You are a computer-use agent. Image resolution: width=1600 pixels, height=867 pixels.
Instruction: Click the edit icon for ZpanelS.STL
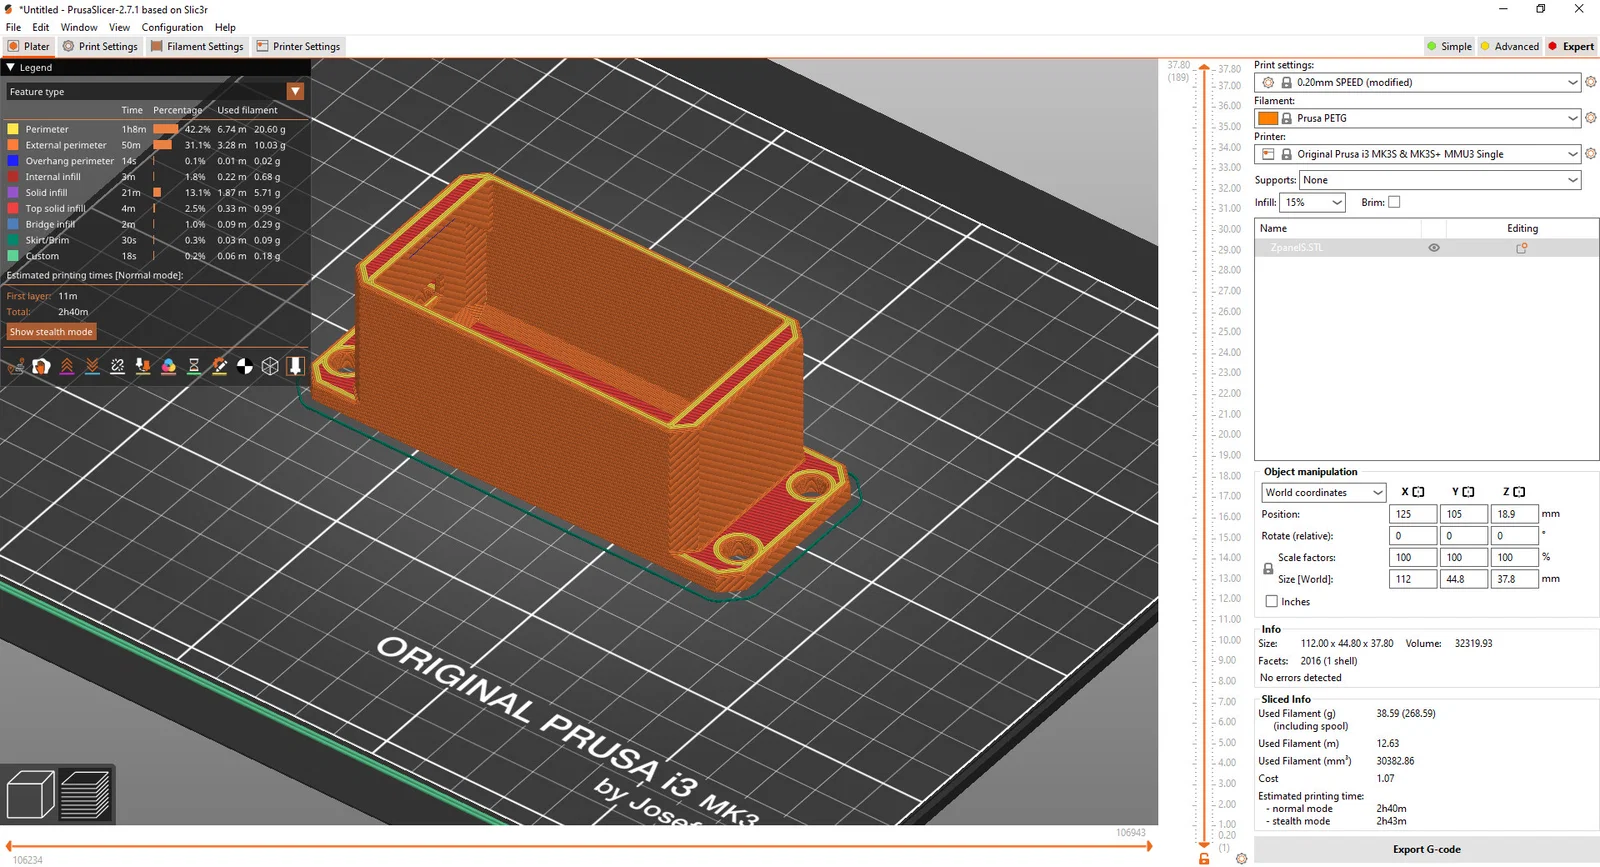click(1522, 248)
